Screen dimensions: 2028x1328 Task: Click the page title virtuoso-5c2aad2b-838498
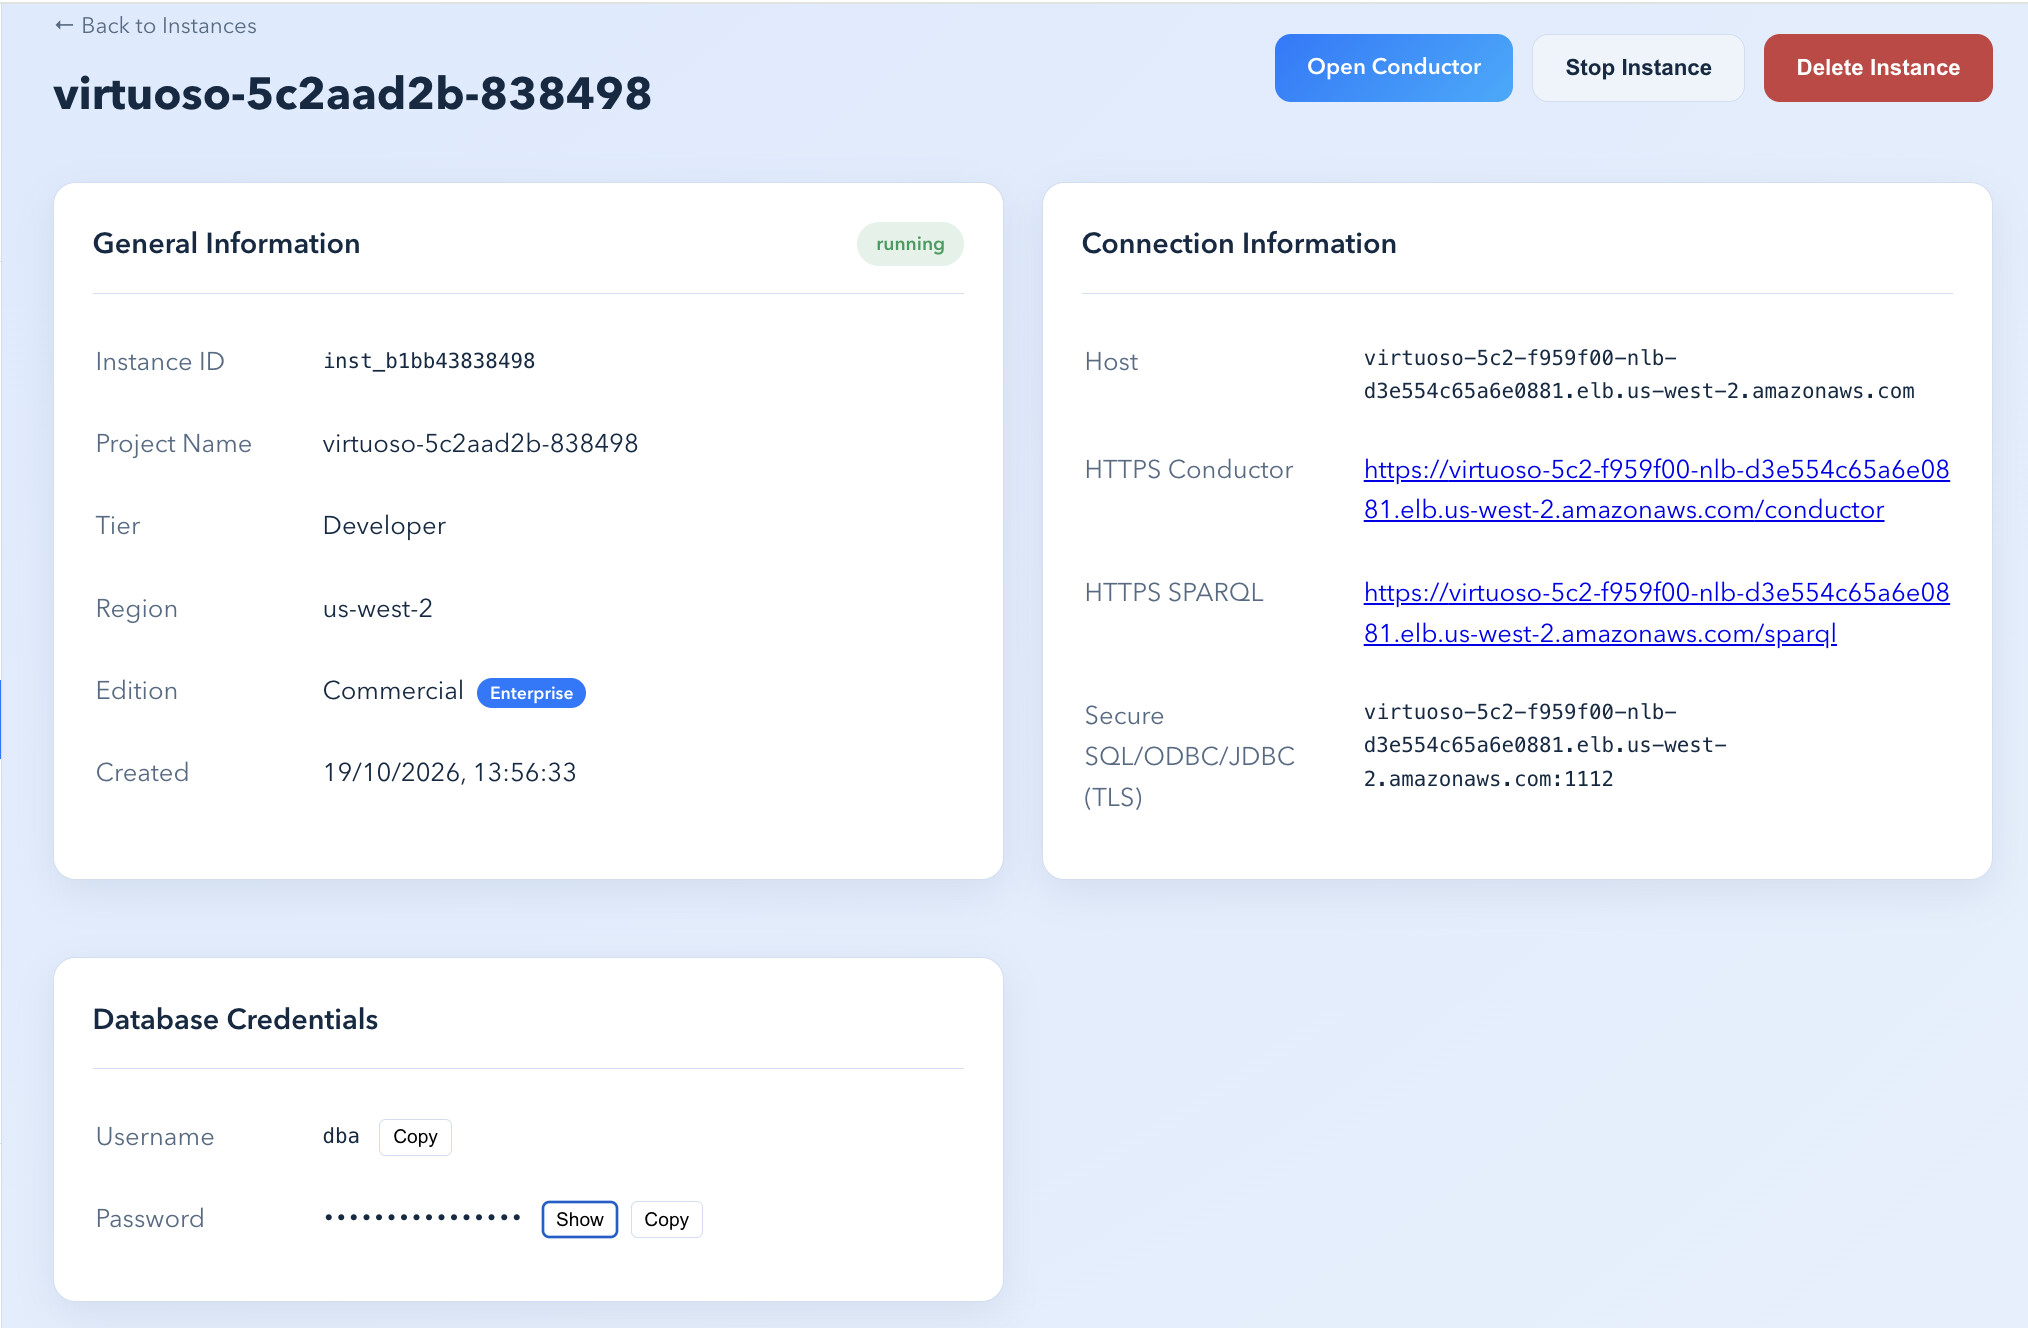point(352,93)
